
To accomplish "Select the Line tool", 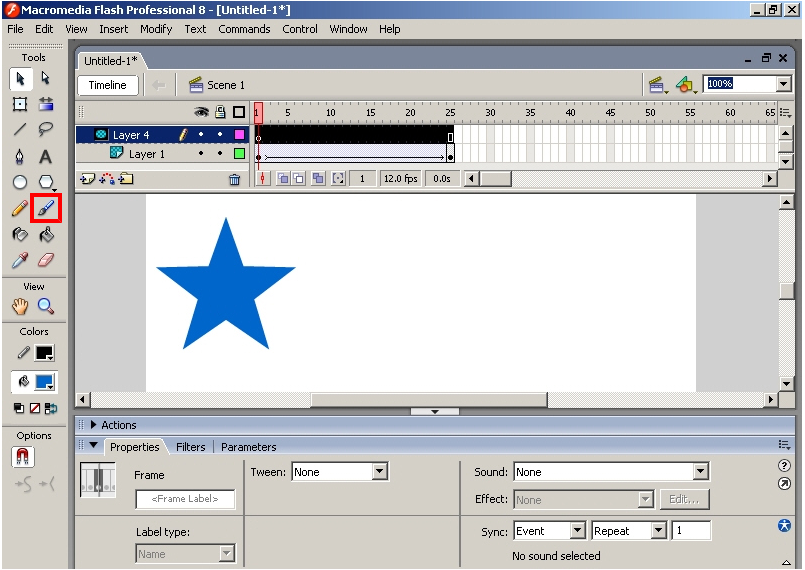I will 20,129.
